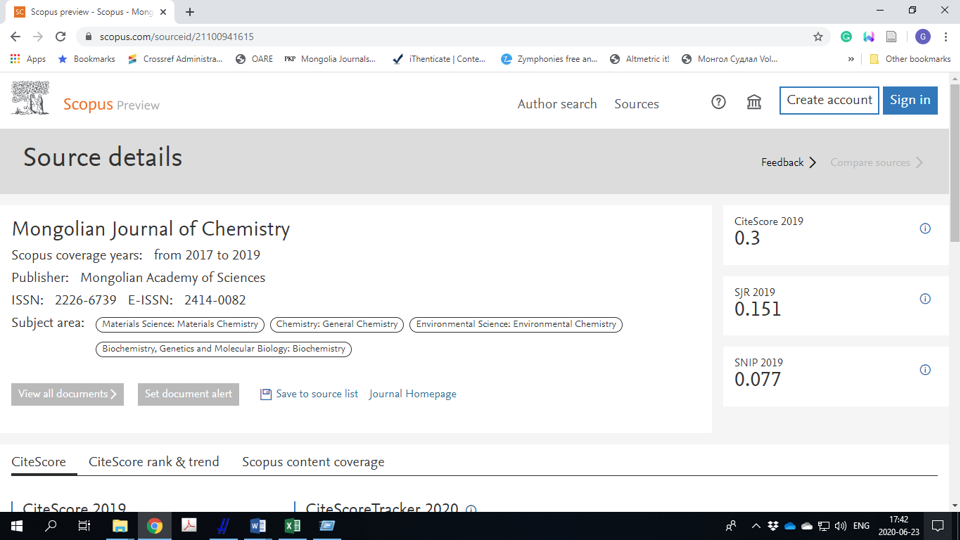Image resolution: width=960 pixels, height=540 pixels.
Task: Open Chrome's three-dot menu
Action: (945, 37)
